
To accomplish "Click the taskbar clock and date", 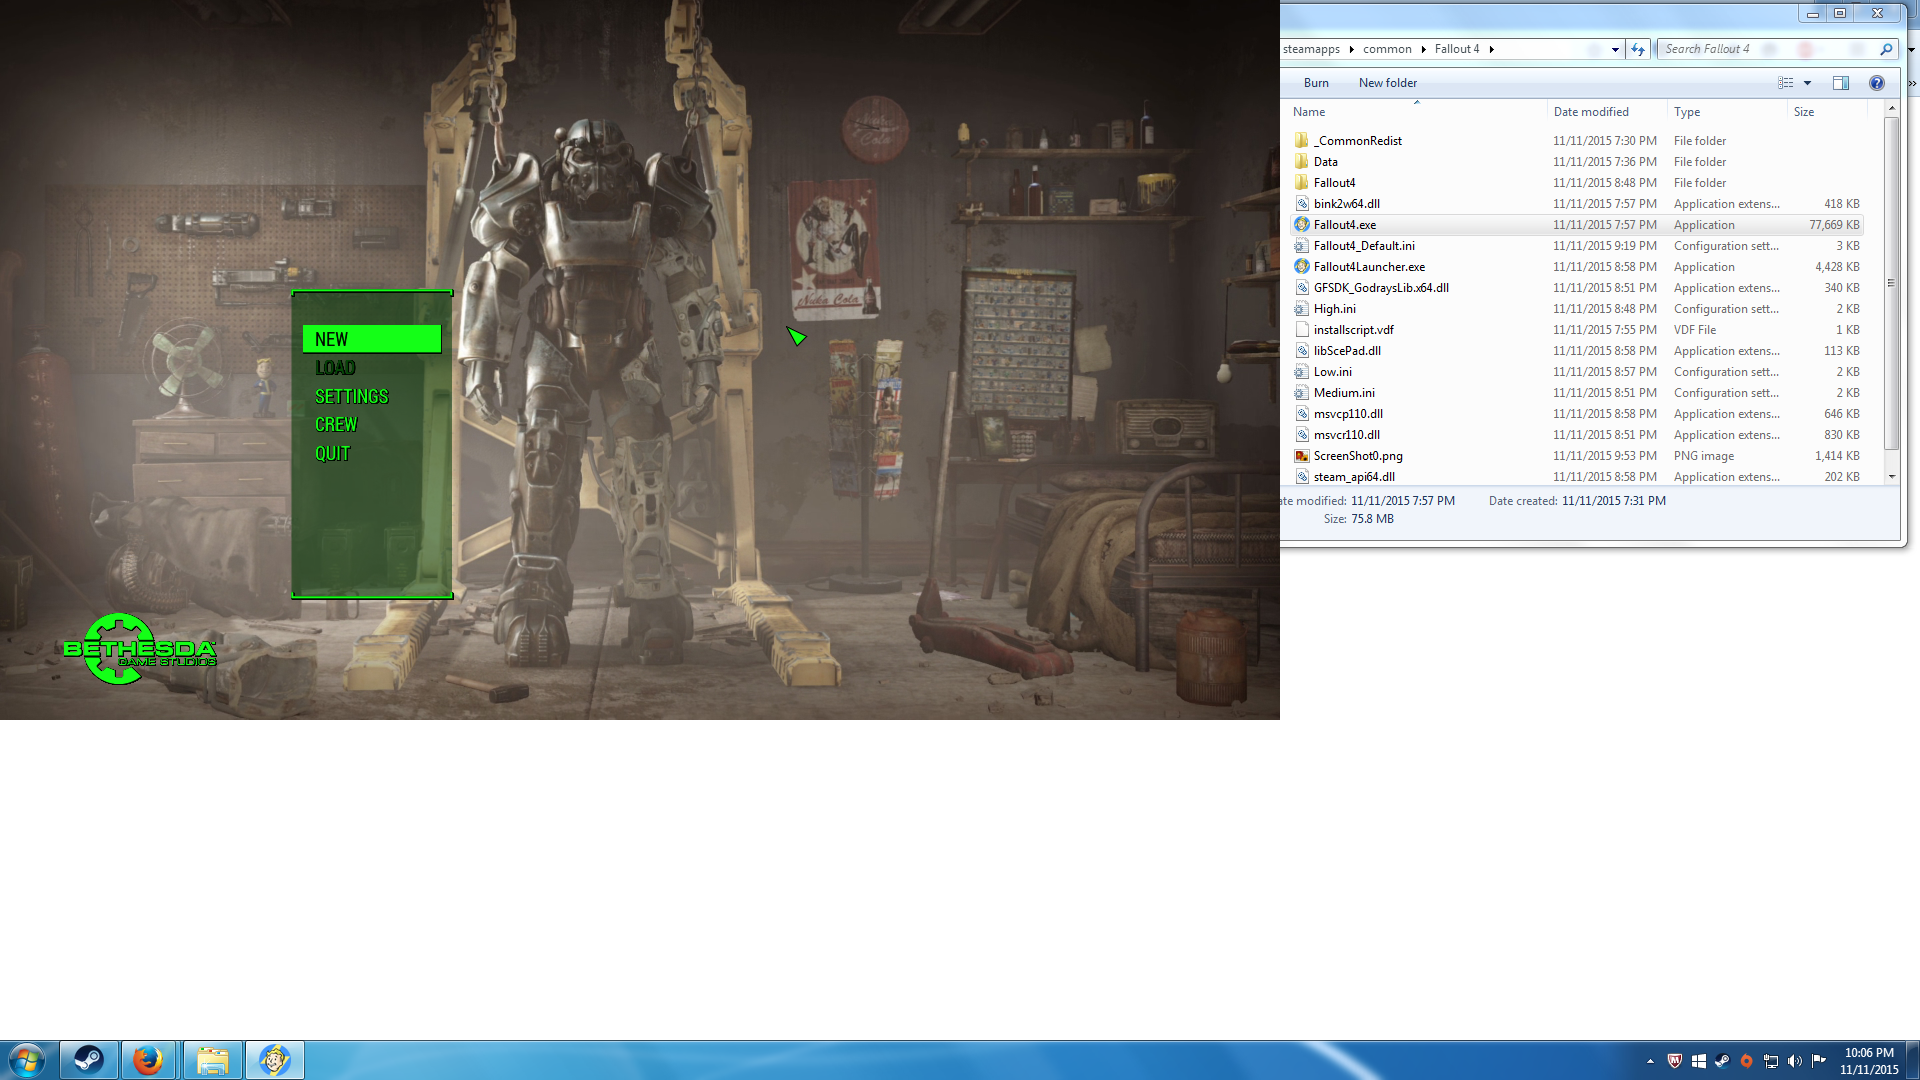I will tap(1869, 1061).
